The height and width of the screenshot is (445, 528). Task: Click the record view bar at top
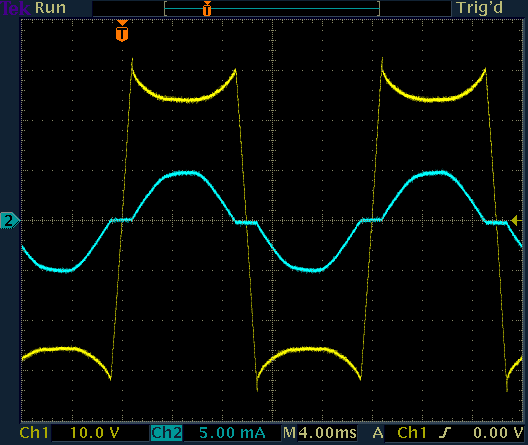272,8
